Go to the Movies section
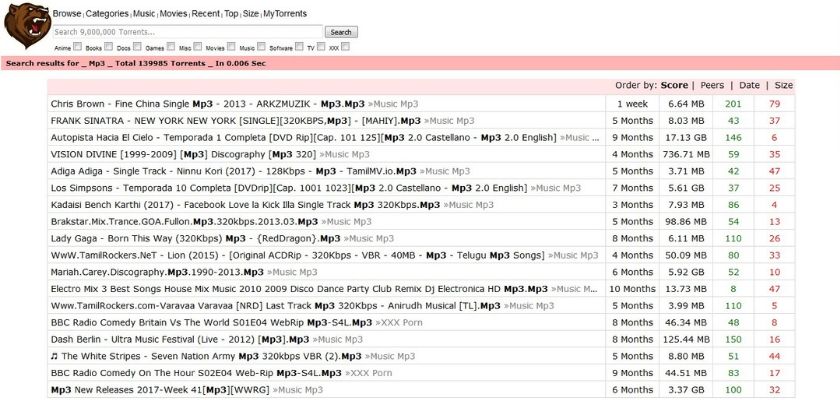This screenshot has width=840, height=400. click(x=174, y=14)
